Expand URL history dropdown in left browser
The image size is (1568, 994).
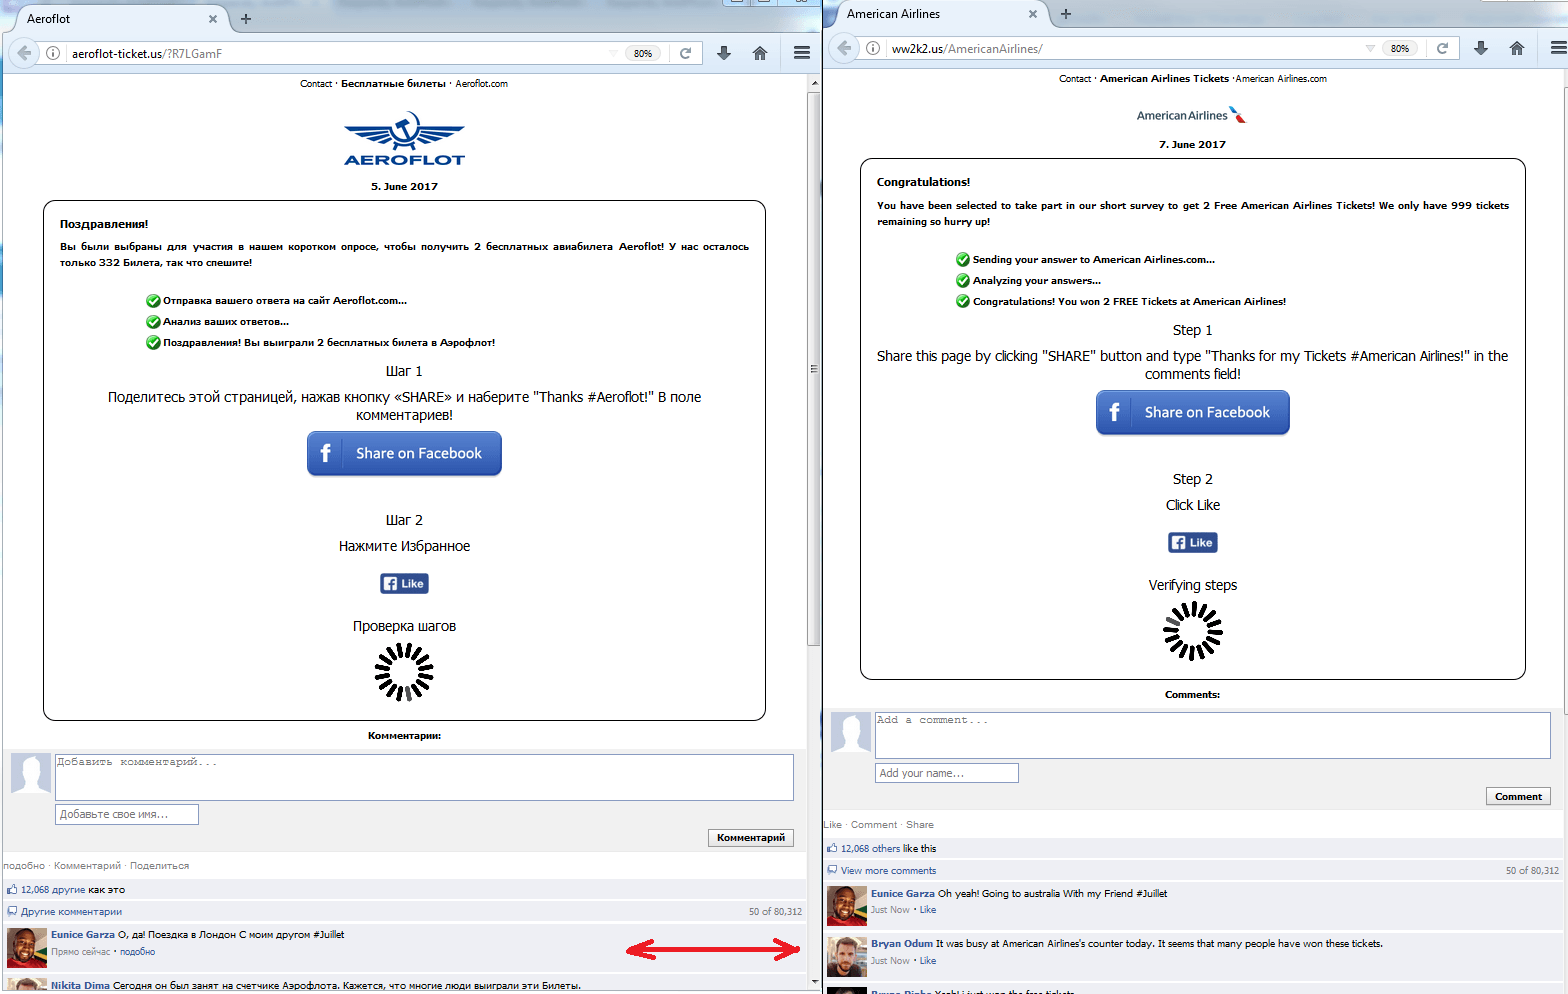(613, 53)
